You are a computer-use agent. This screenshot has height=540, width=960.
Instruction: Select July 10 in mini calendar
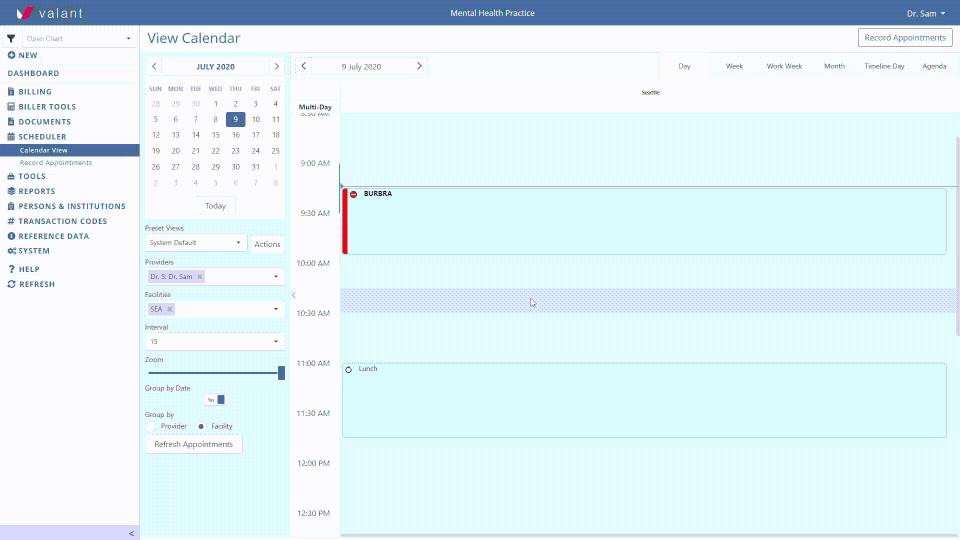(255, 119)
